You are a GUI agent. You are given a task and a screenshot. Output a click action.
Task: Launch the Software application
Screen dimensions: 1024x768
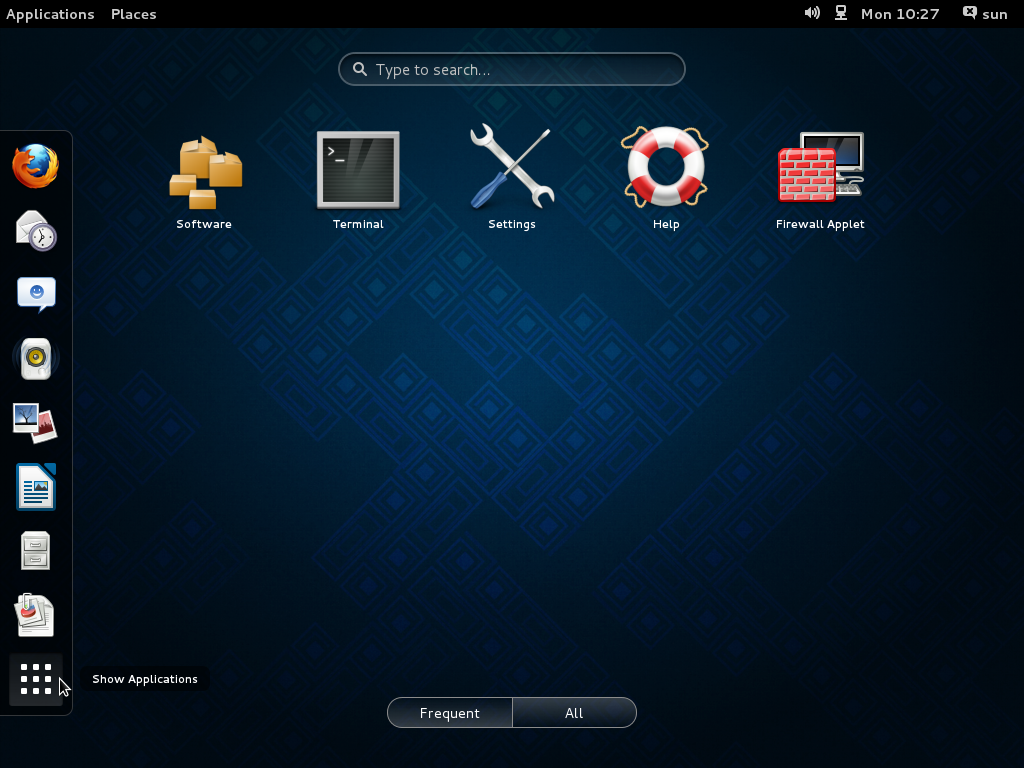tap(204, 170)
